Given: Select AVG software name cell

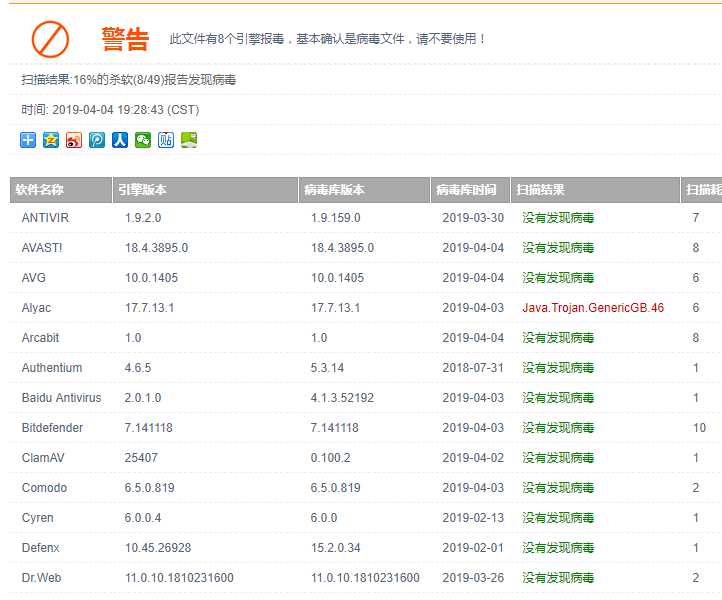Looking at the screenshot, I should [34, 278].
